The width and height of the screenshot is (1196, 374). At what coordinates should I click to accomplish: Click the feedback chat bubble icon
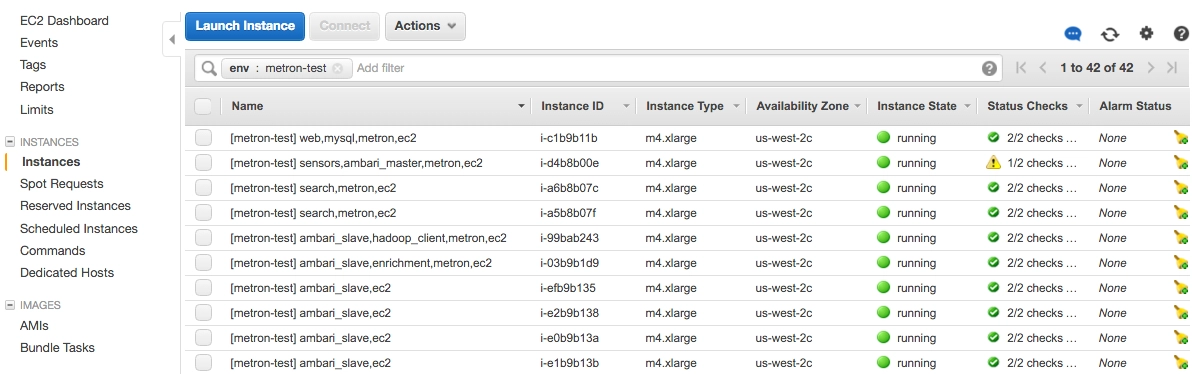coord(1073,34)
